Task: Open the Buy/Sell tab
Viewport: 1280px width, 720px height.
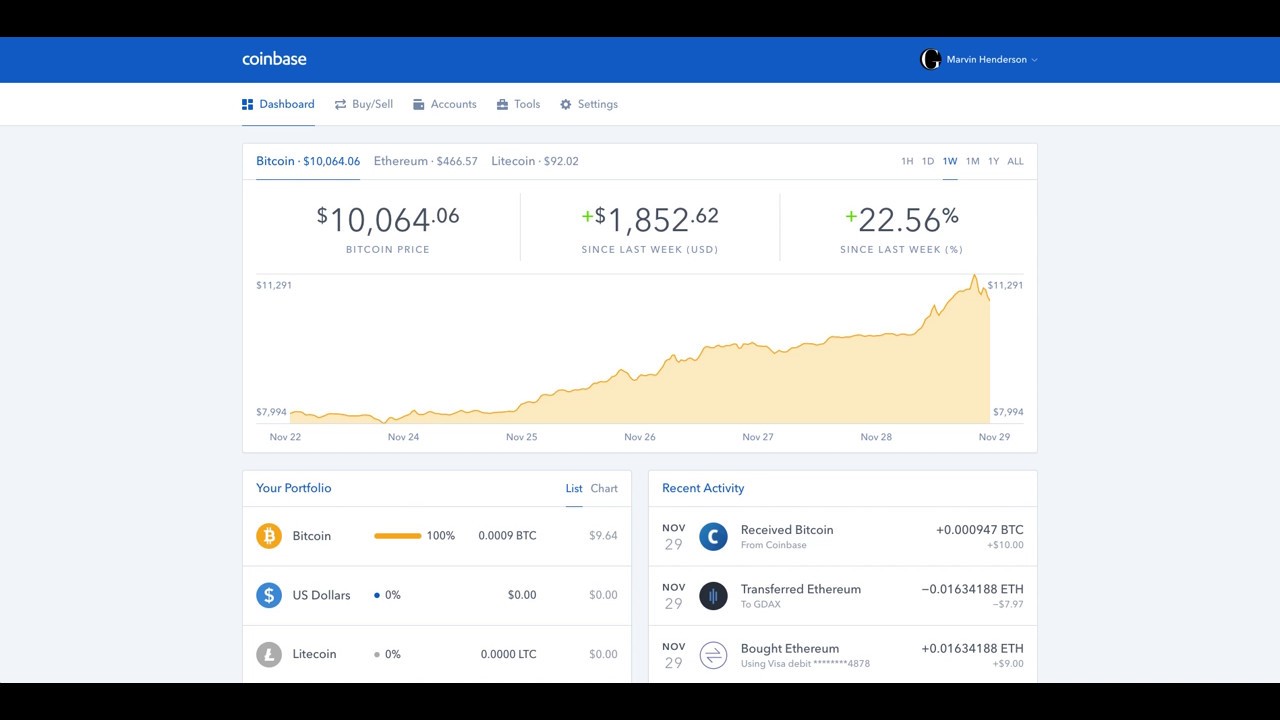Action: click(x=364, y=104)
